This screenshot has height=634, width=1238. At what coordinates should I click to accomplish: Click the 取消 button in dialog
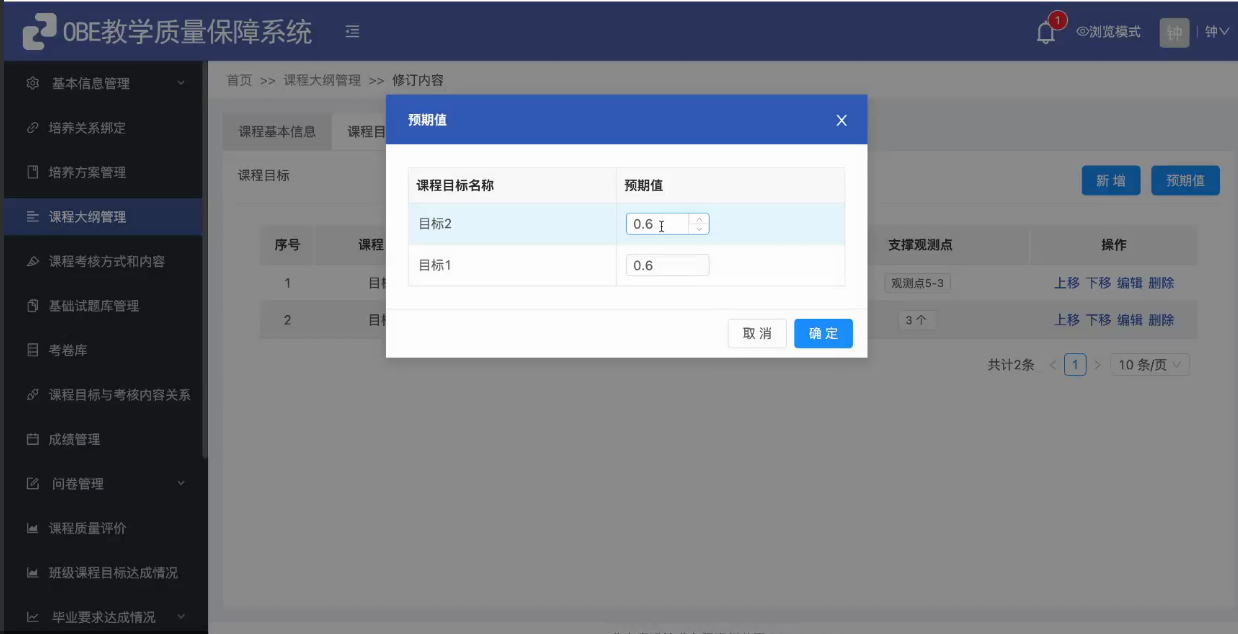pos(757,334)
